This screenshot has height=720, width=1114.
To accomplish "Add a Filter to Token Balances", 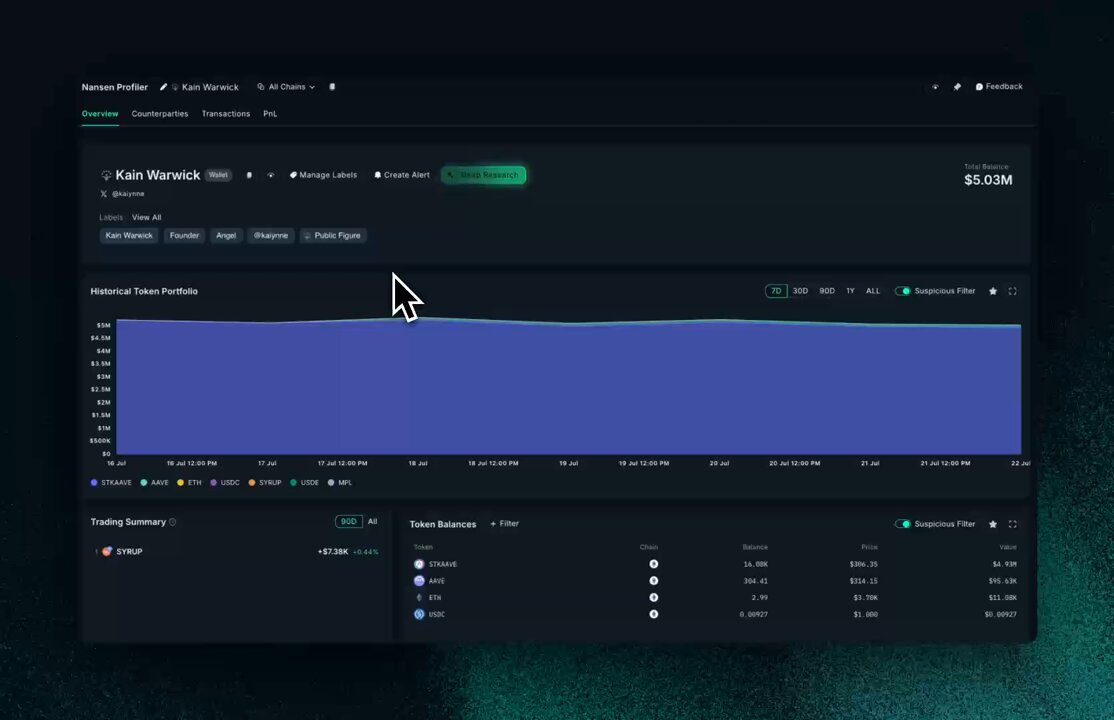I will pos(504,524).
